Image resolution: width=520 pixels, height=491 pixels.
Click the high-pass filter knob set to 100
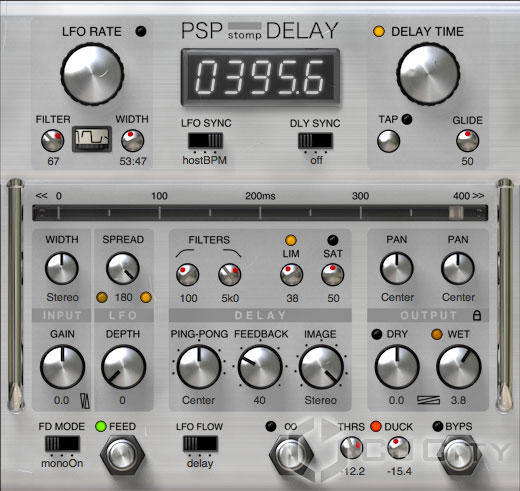[x=188, y=274]
